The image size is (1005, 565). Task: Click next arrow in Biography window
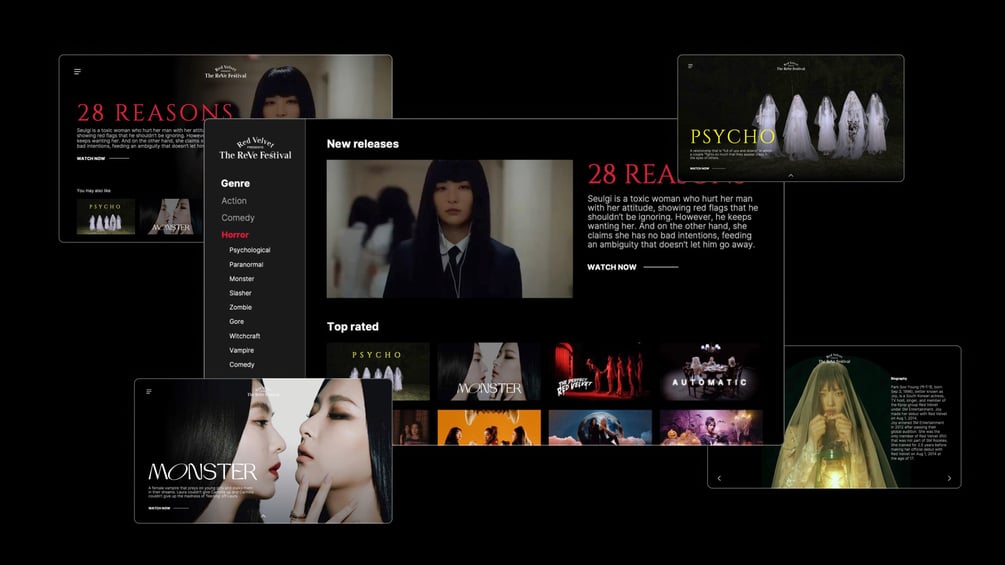point(949,478)
